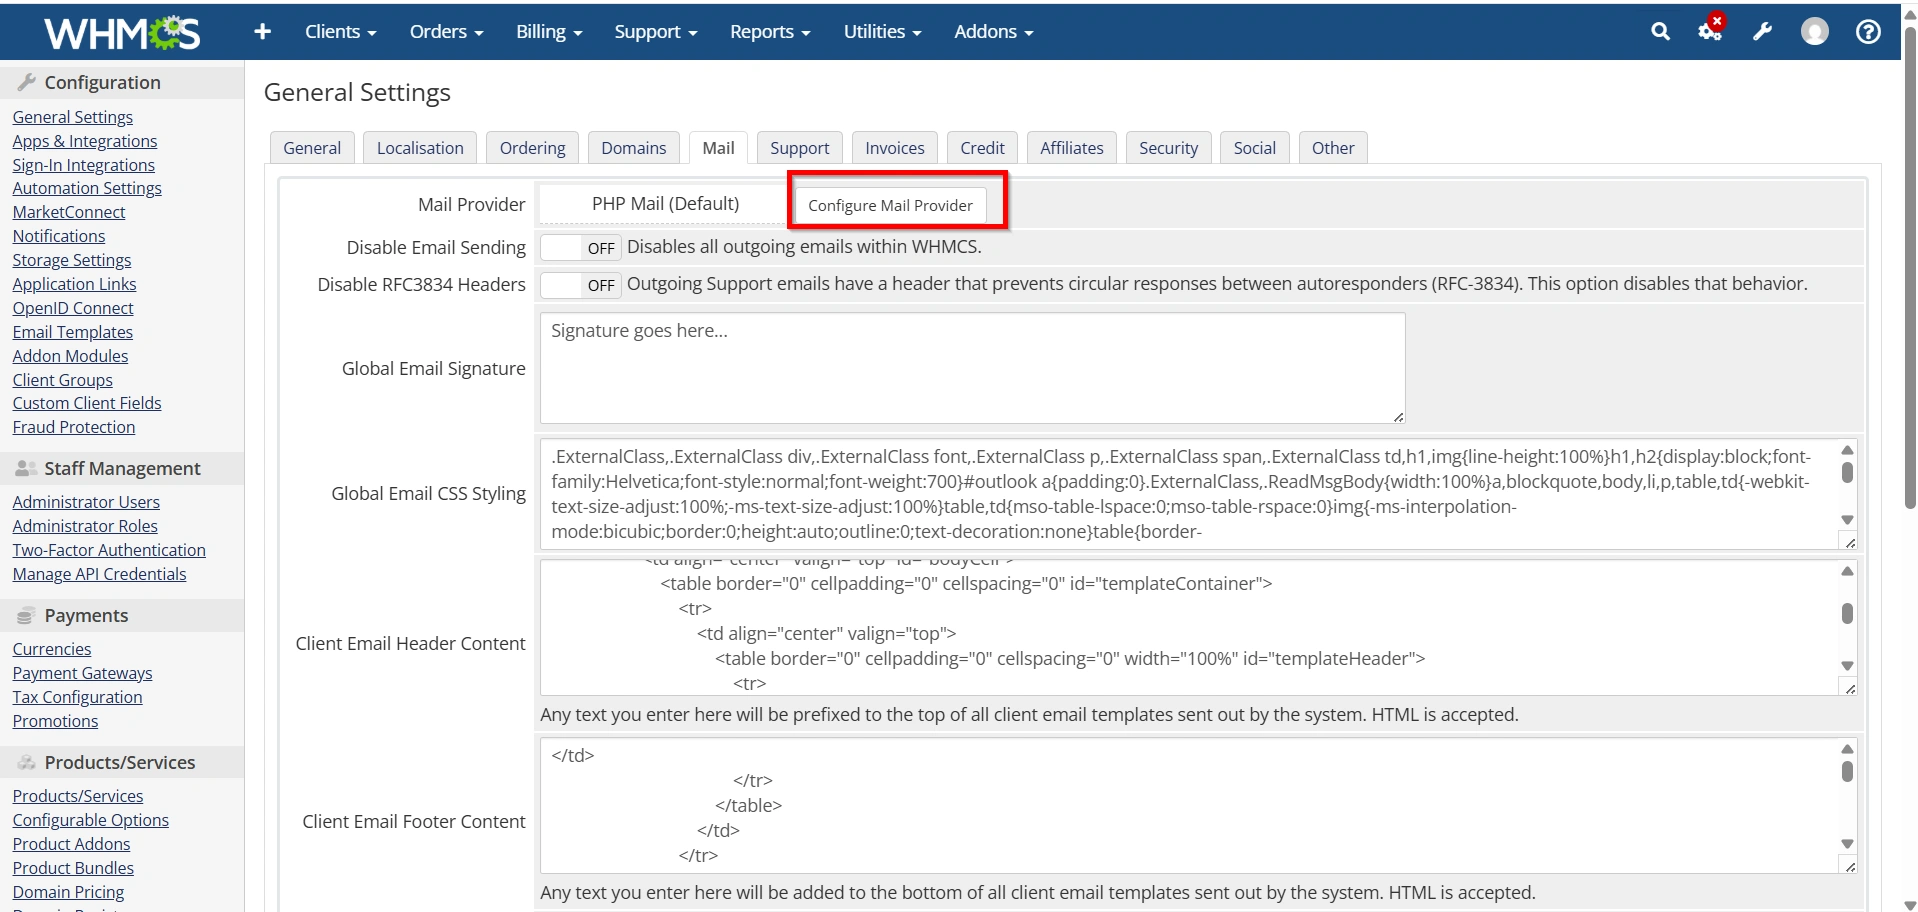1918x912 pixels.
Task: Open Tax Configuration link
Action: (77, 697)
